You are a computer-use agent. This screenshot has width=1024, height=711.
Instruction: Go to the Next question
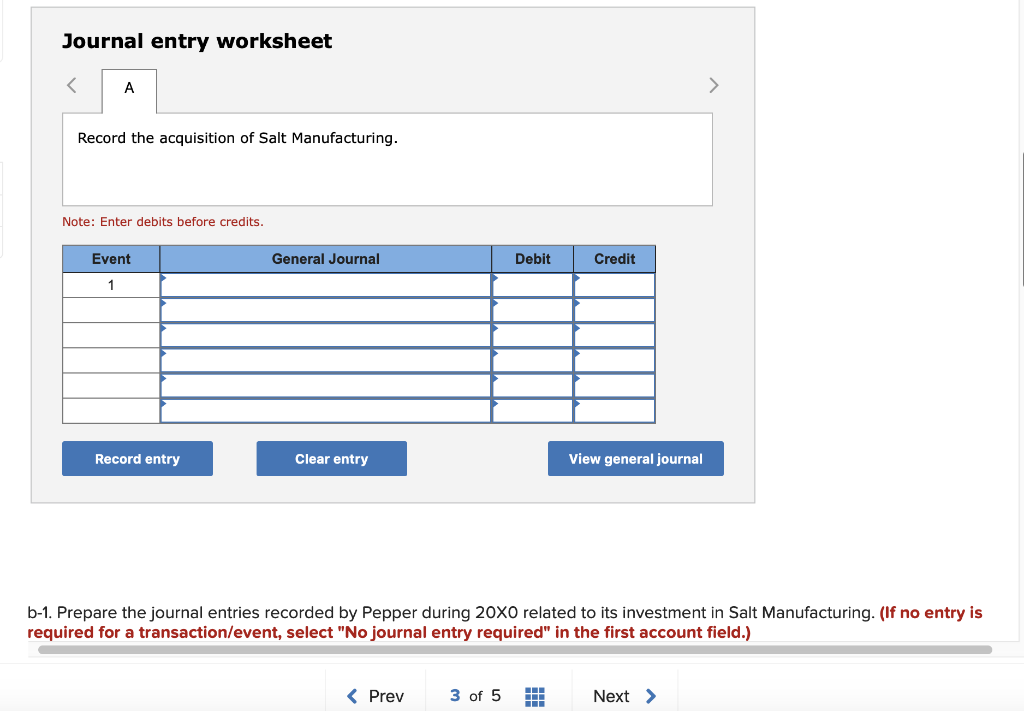click(x=625, y=696)
